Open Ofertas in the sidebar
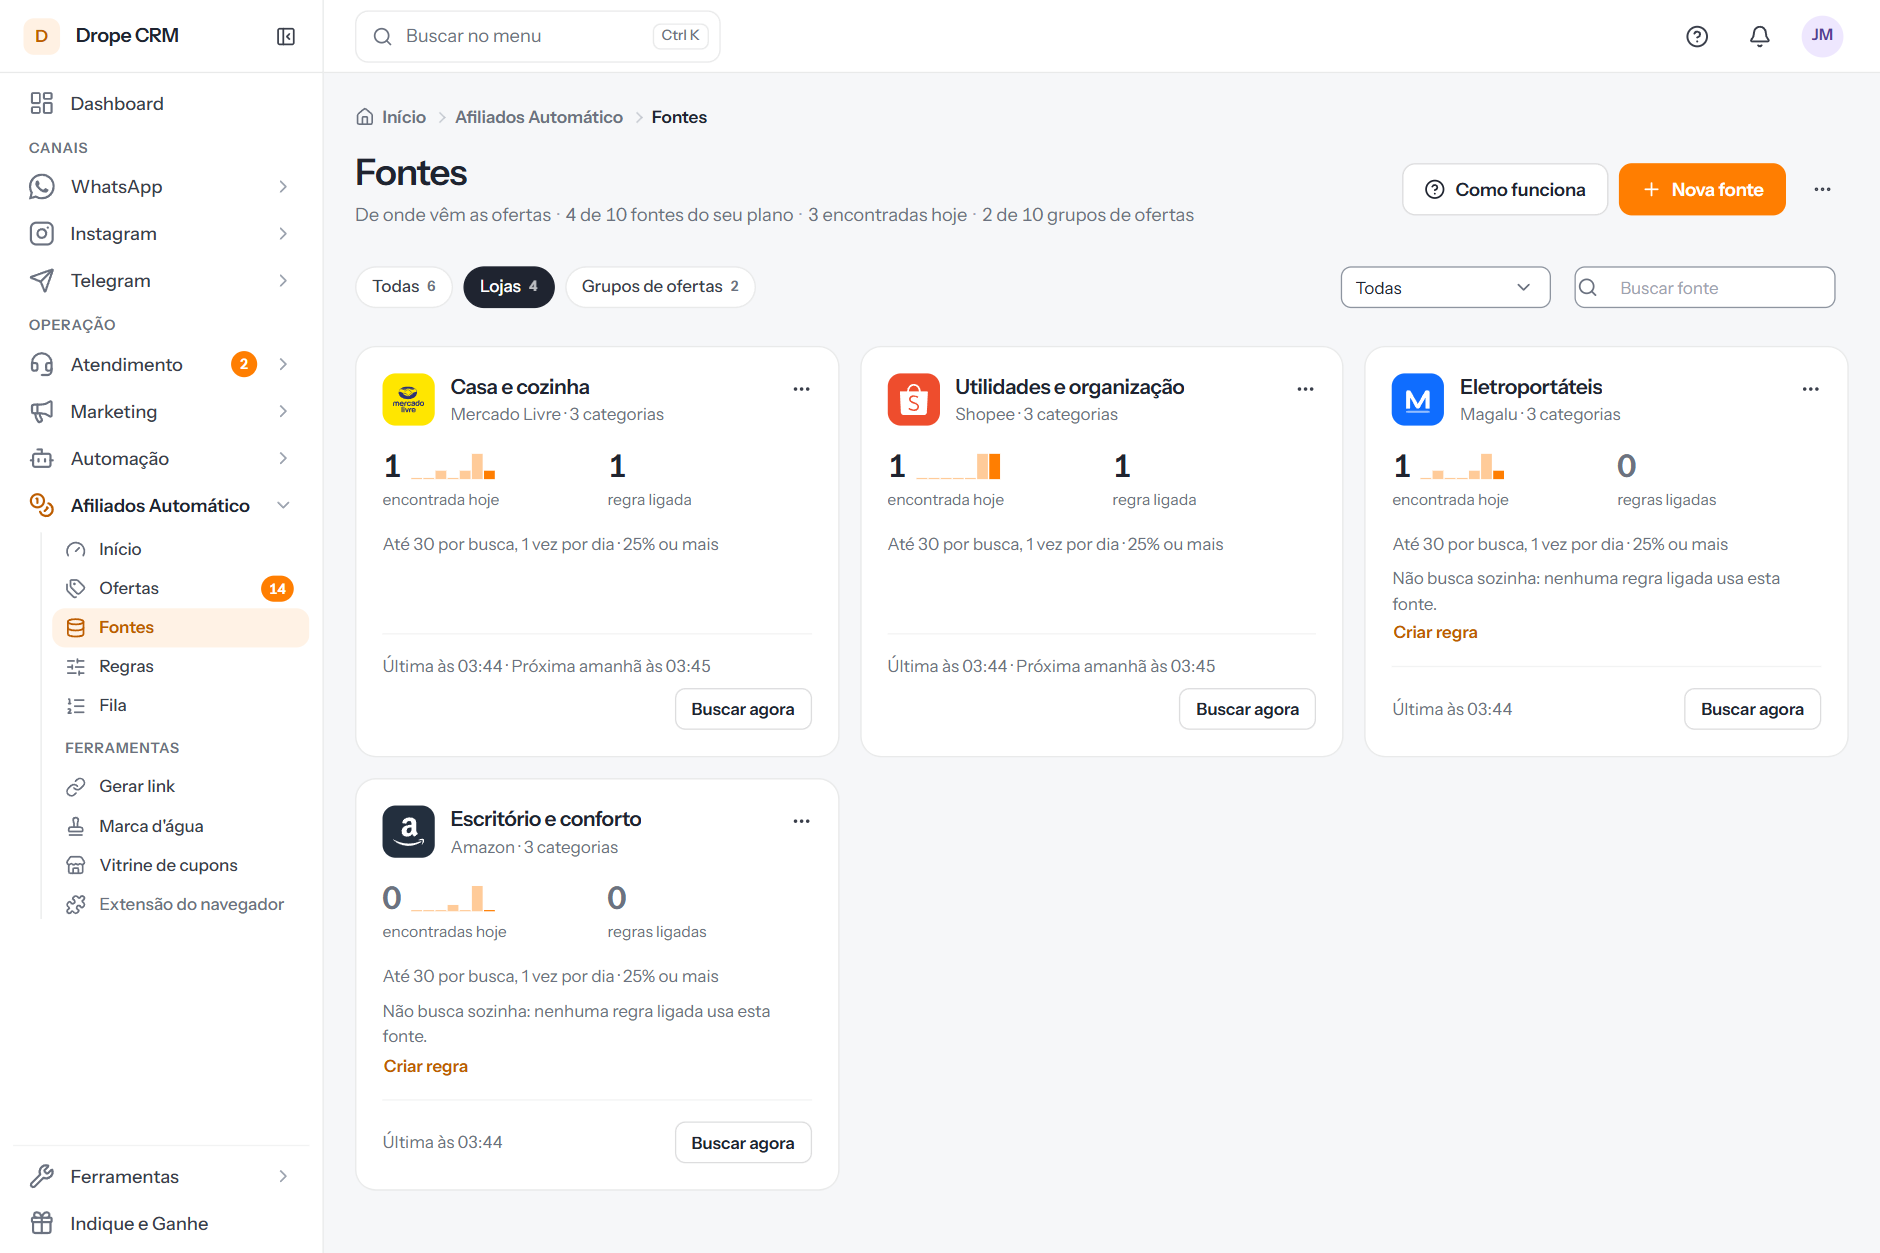 [180, 588]
